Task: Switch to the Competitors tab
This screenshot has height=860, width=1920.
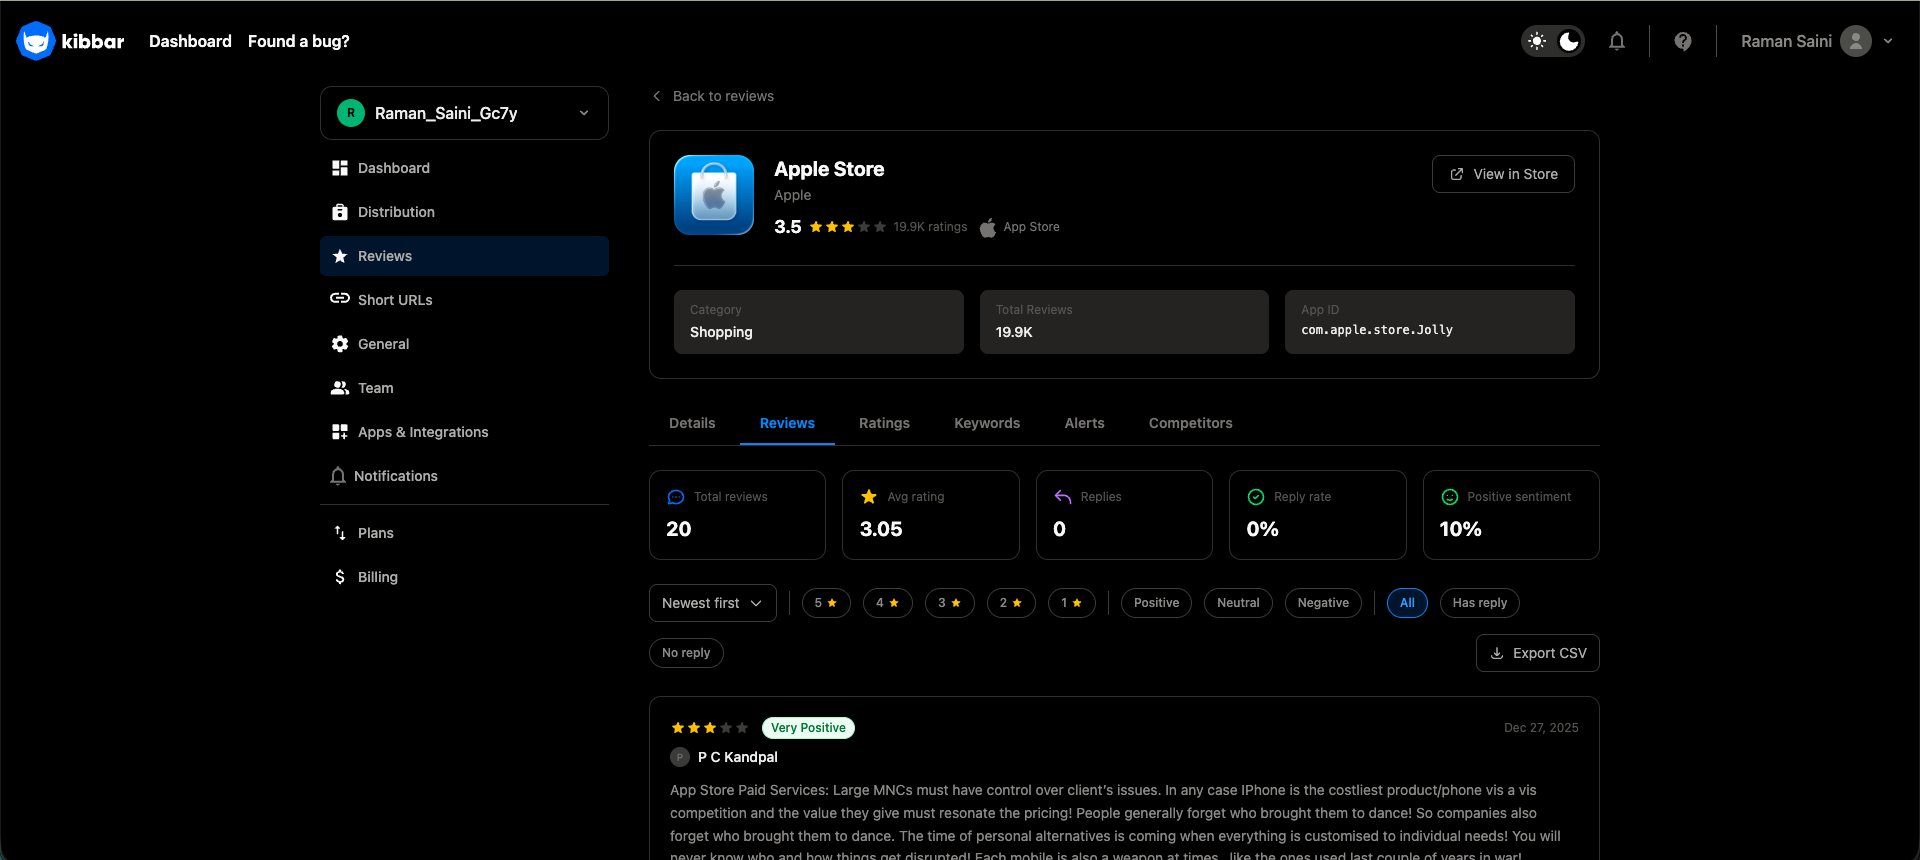Action: pos(1190,423)
